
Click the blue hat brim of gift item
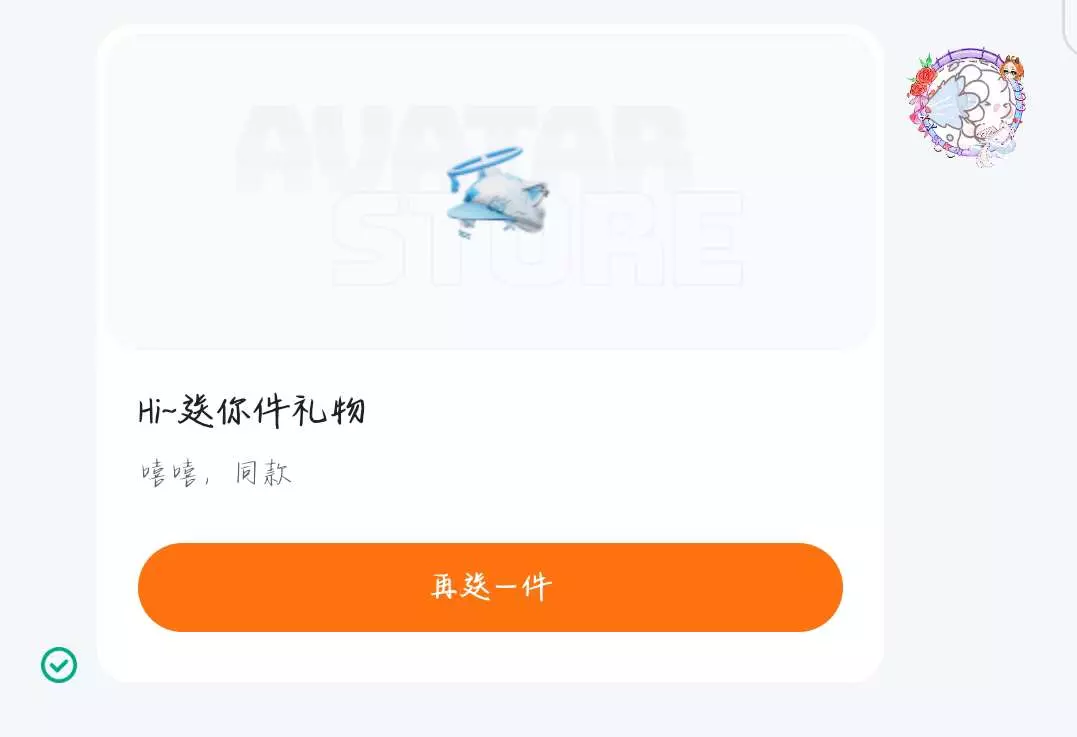[x=474, y=208]
